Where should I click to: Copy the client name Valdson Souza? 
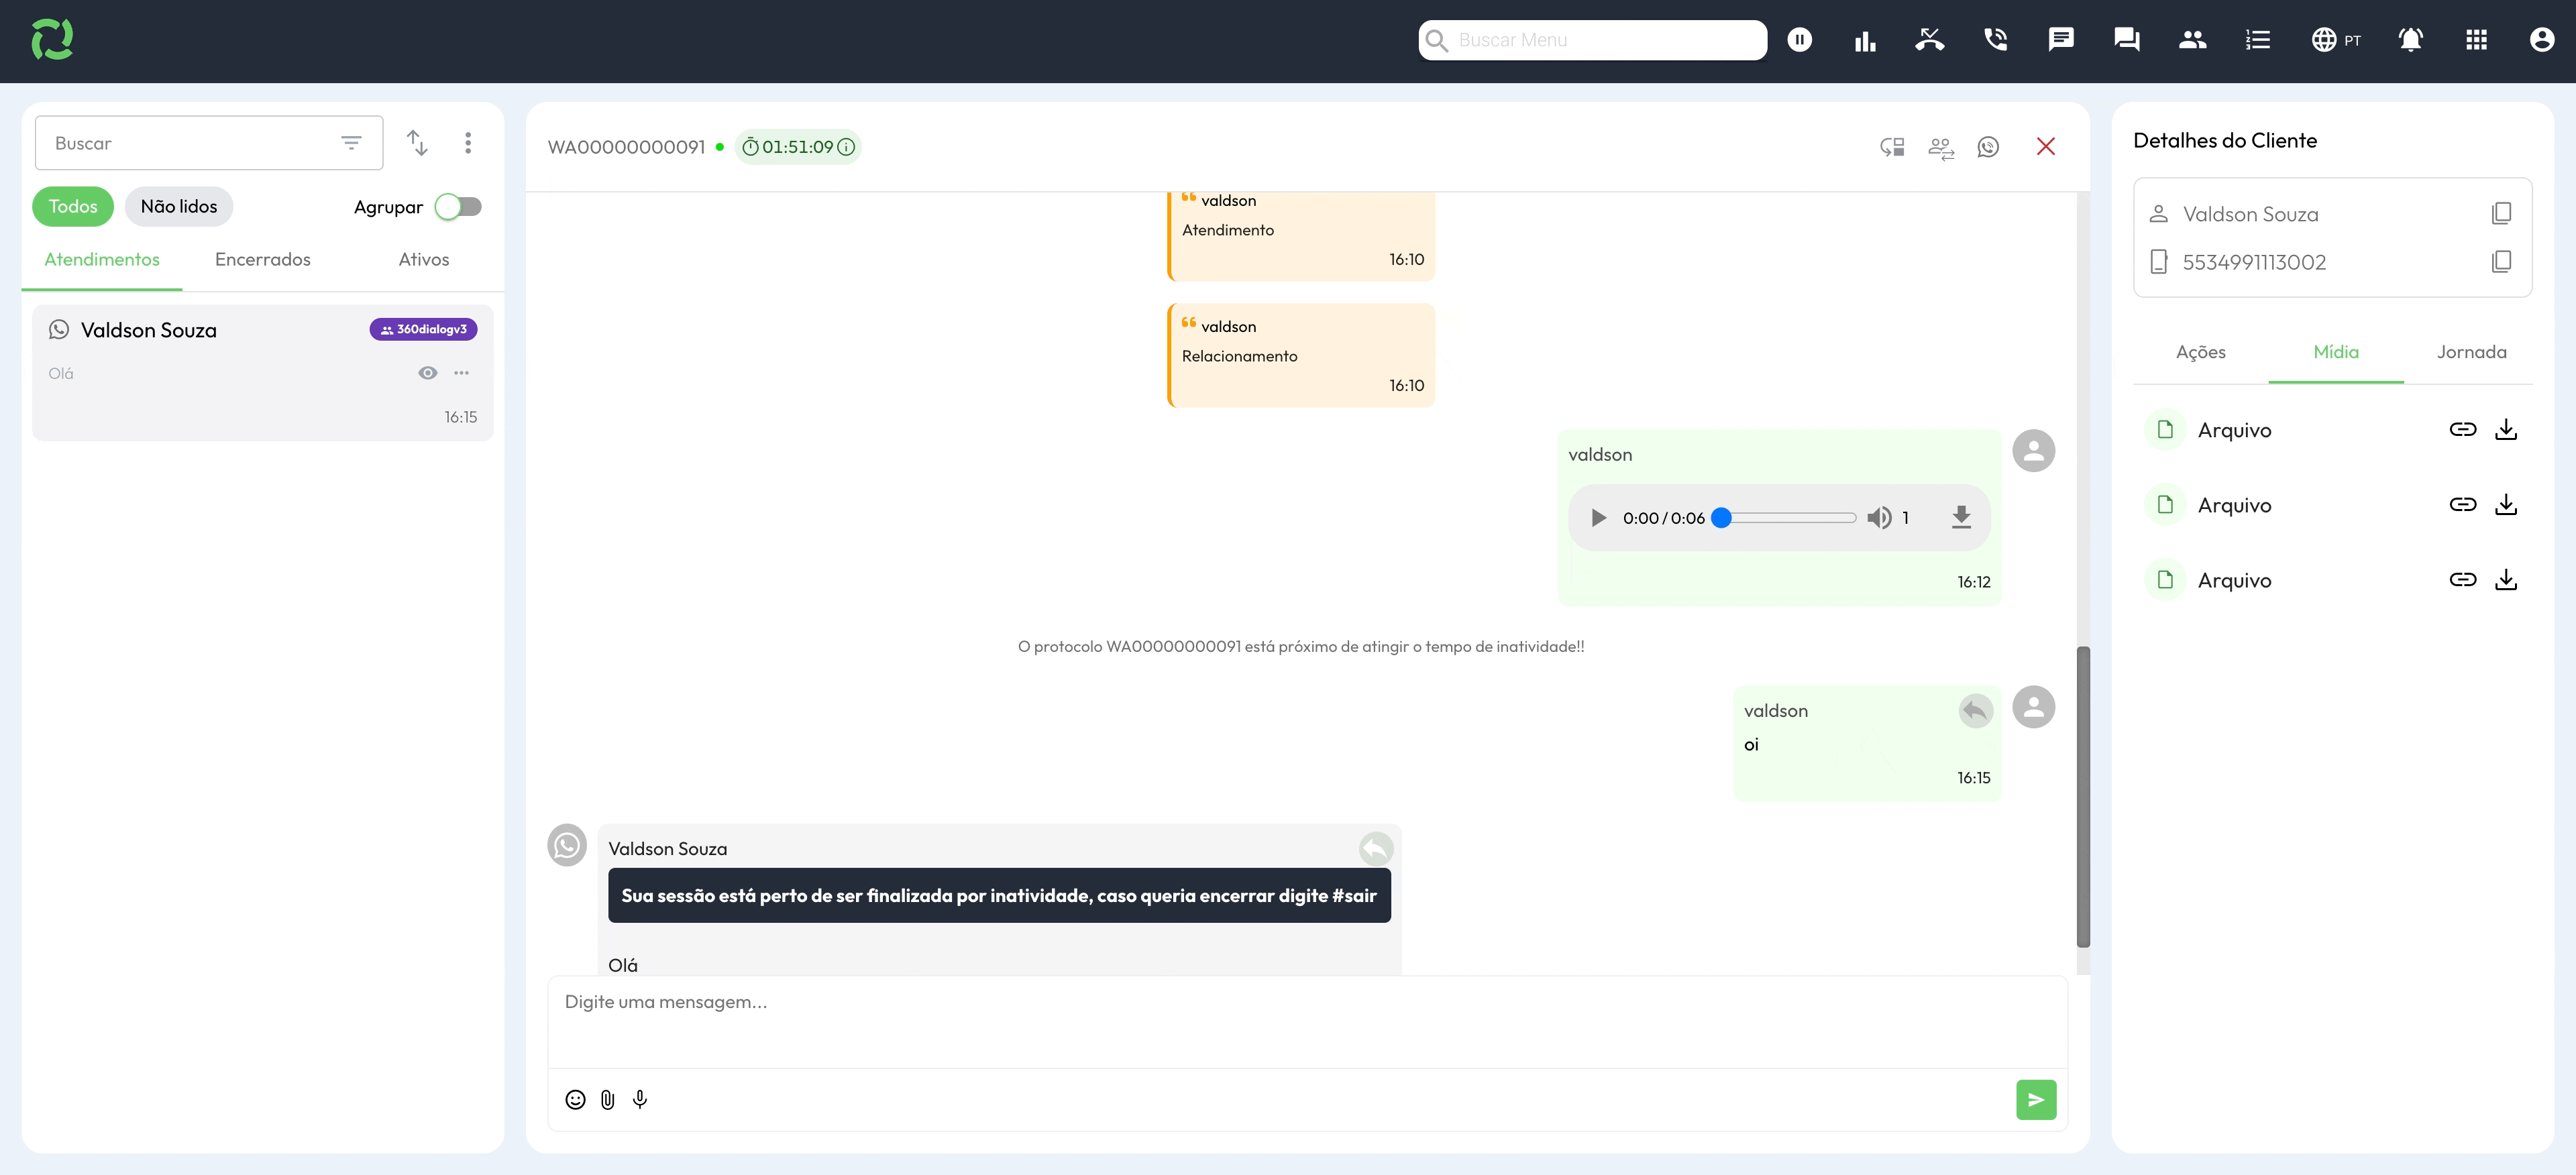click(x=2501, y=213)
